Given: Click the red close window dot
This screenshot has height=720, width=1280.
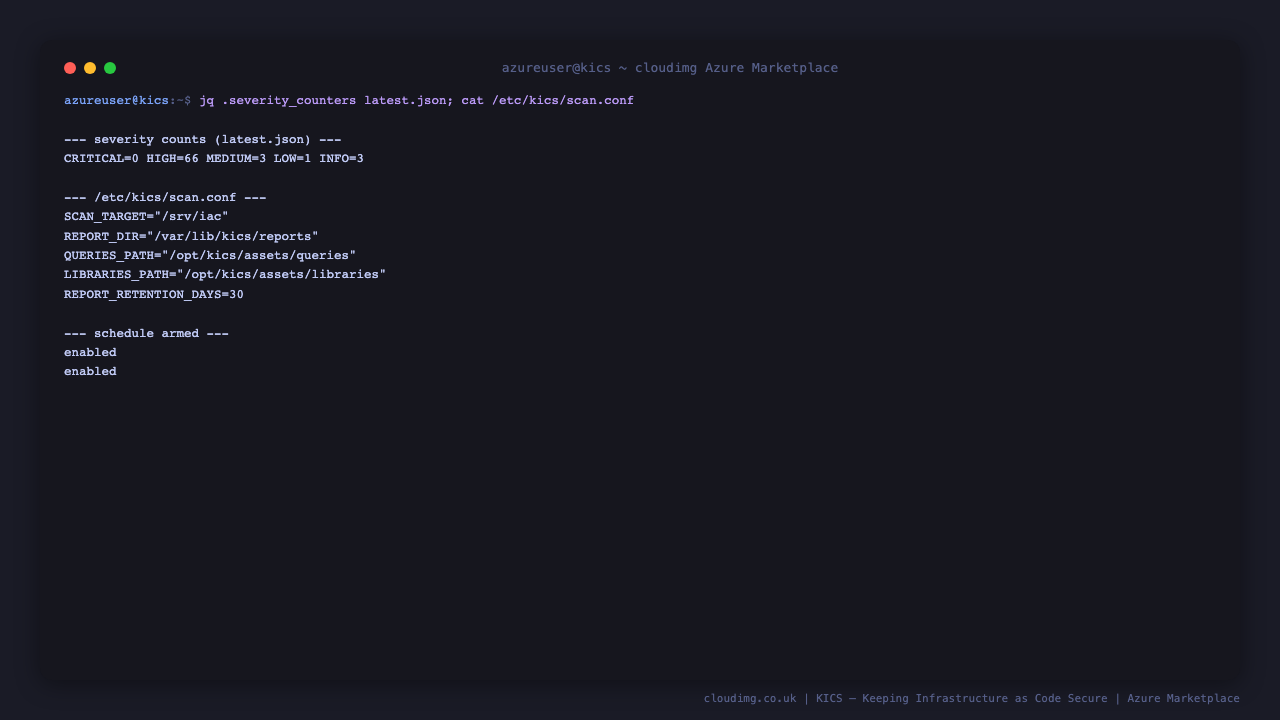Looking at the screenshot, I should pos(70,68).
